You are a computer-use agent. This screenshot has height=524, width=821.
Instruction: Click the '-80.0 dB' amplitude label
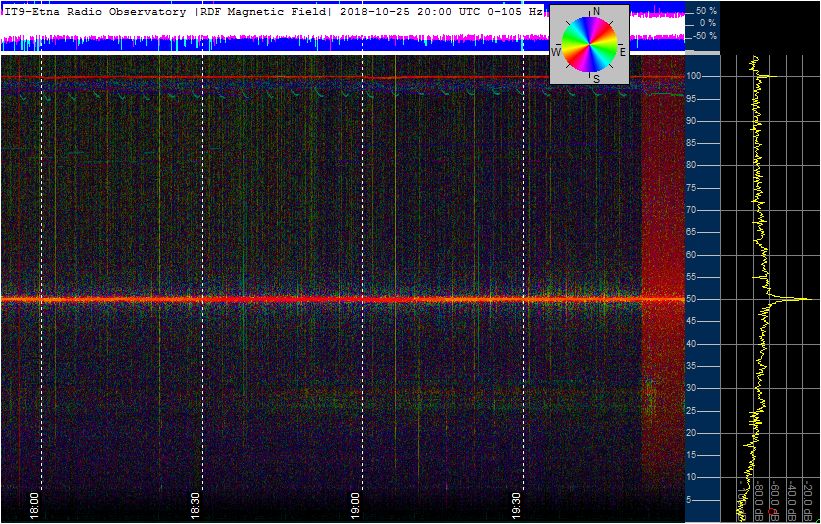pyautogui.click(x=757, y=500)
